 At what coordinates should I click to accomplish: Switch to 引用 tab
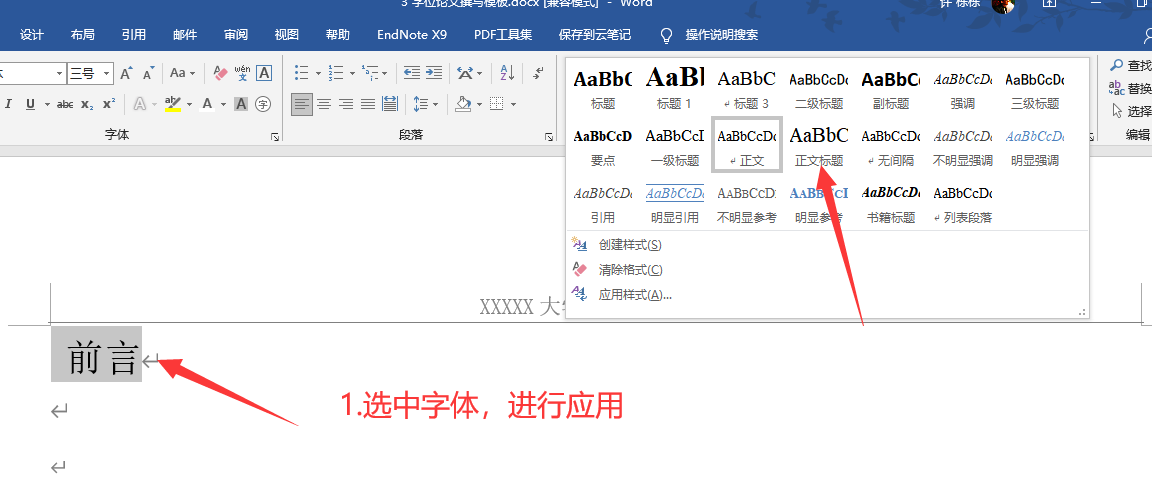pyautogui.click(x=134, y=35)
